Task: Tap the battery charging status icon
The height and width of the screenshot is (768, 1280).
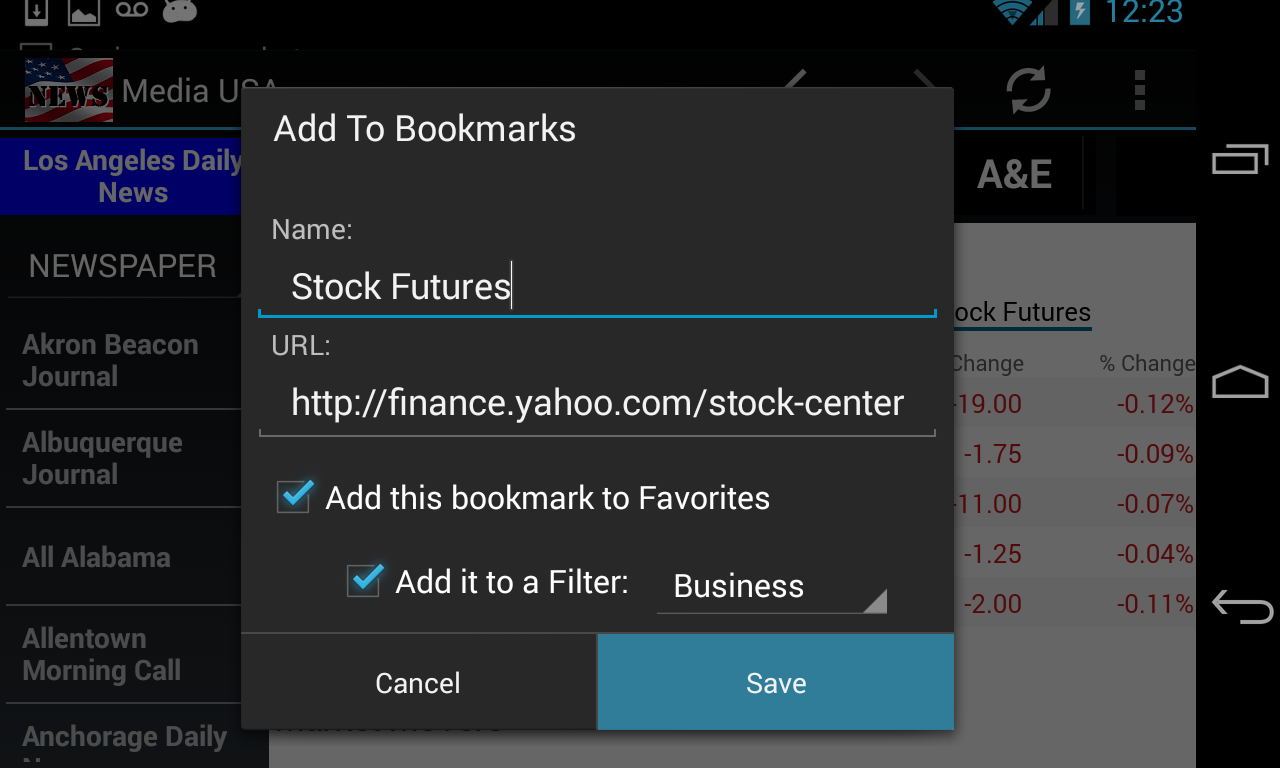Action: (x=1079, y=12)
